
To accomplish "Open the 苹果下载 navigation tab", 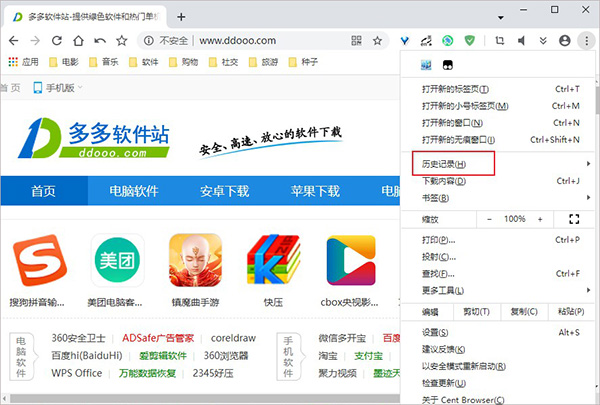I will click(315, 191).
